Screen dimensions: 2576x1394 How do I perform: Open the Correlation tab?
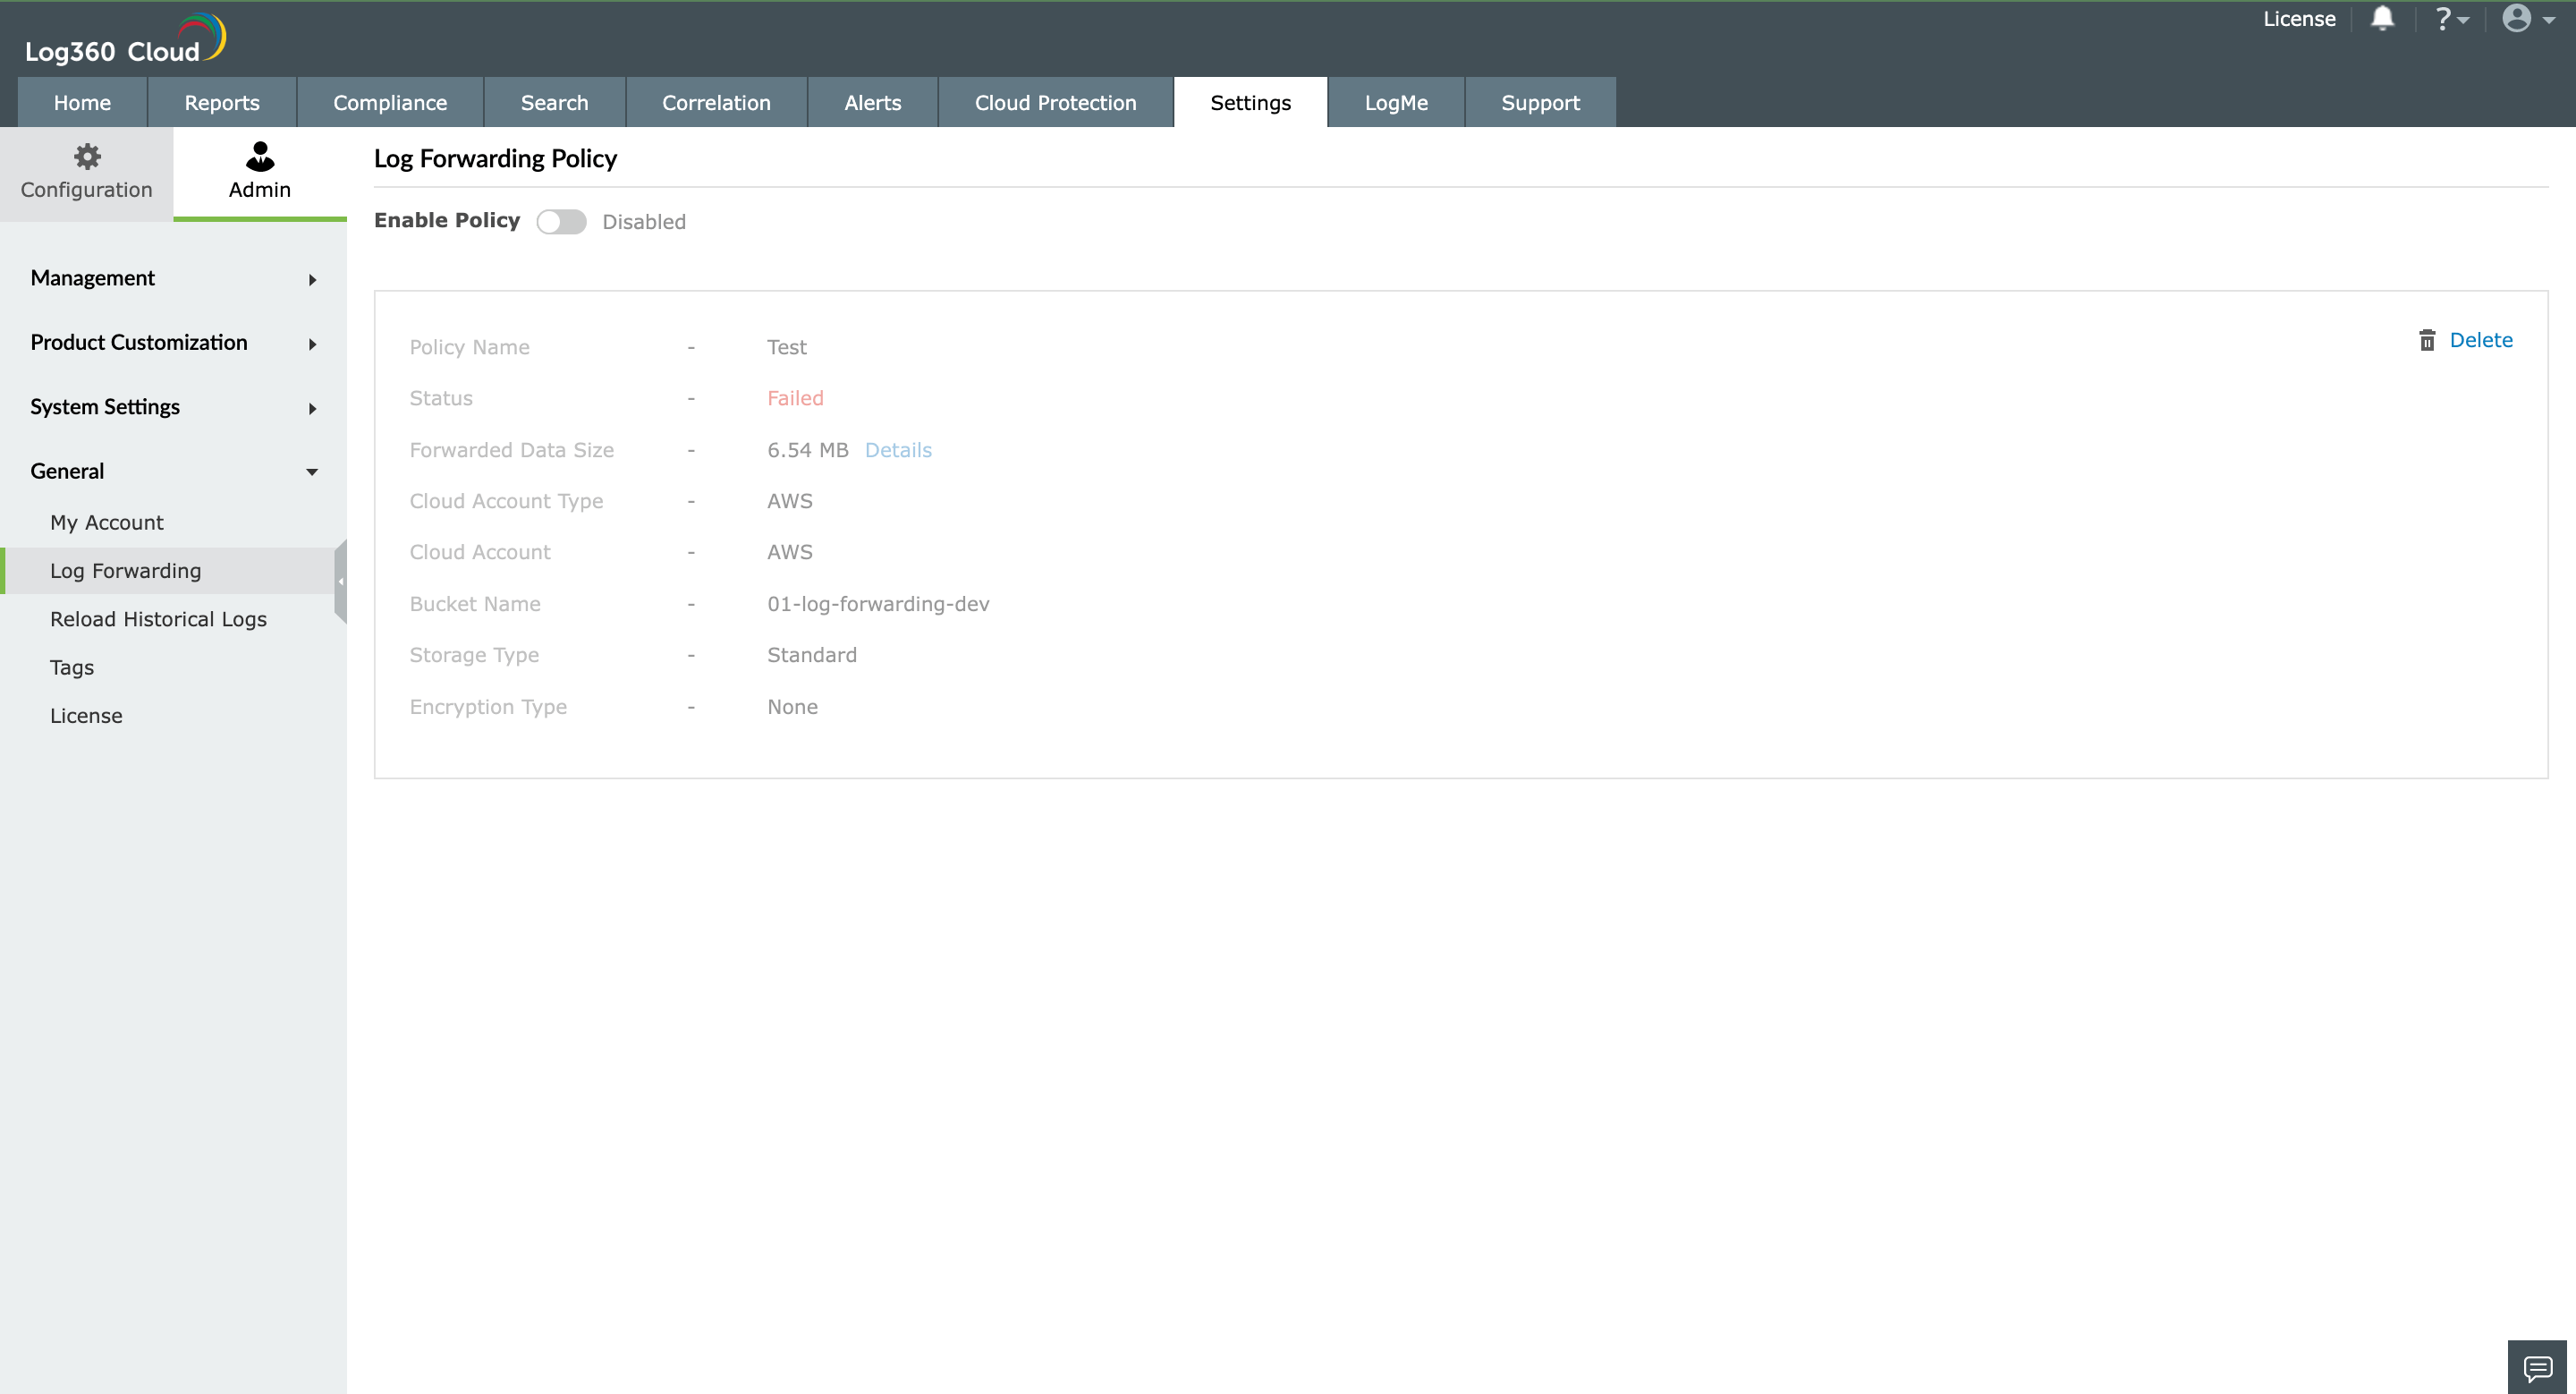point(716,103)
